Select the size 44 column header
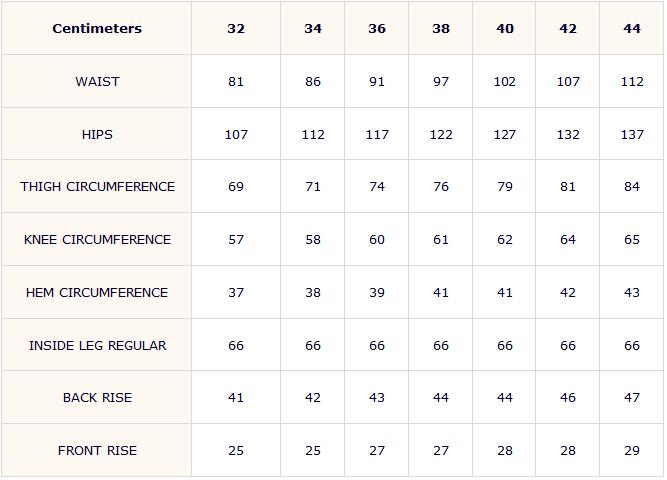Screen dimensions: 667x480 (632, 29)
